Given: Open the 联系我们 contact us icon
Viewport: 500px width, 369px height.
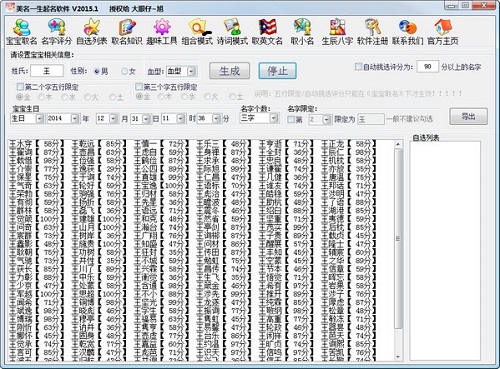Looking at the screenshot, I should pos(408,32).
